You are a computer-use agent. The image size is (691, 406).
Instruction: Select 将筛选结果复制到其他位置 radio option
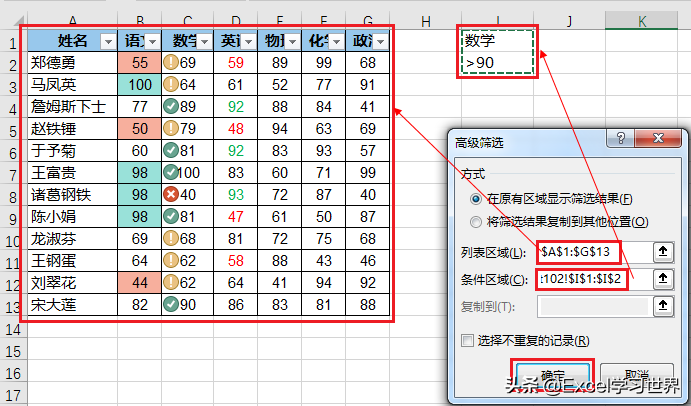pos(476,221)
